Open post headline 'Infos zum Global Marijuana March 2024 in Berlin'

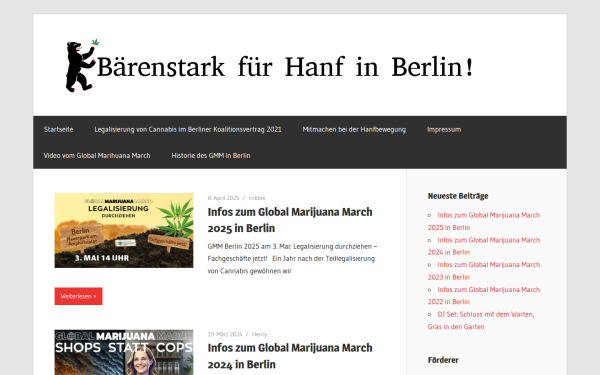pos(290,356)
